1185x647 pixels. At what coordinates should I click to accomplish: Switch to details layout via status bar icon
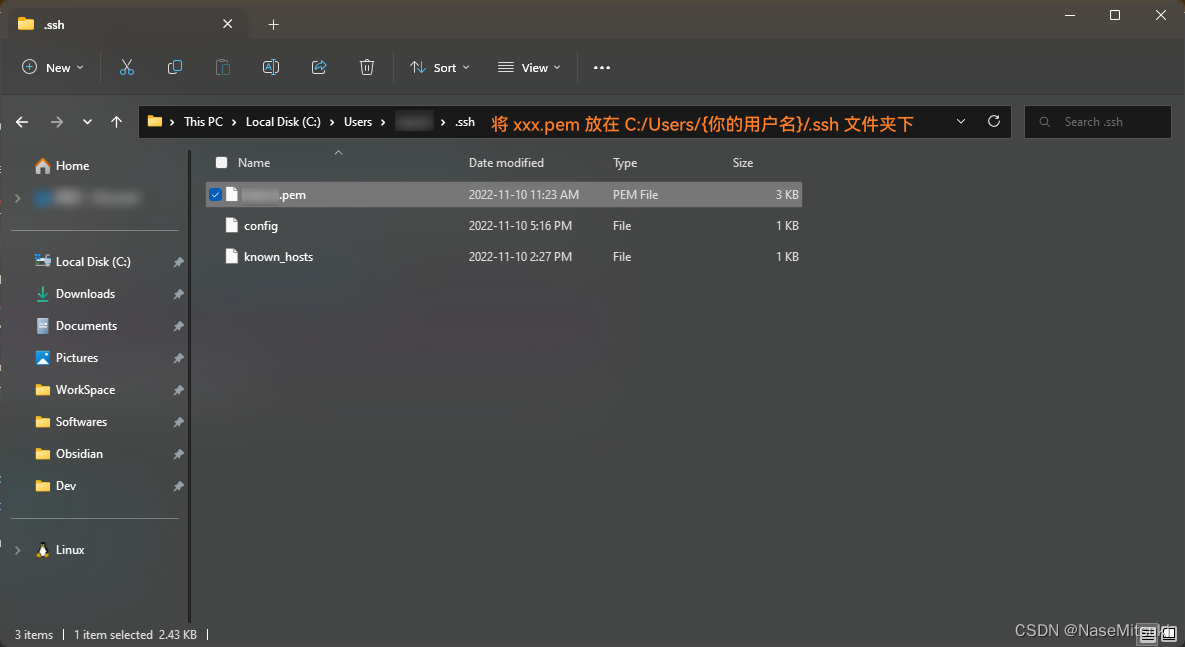pyautogui.click(x=1147, y=634)
